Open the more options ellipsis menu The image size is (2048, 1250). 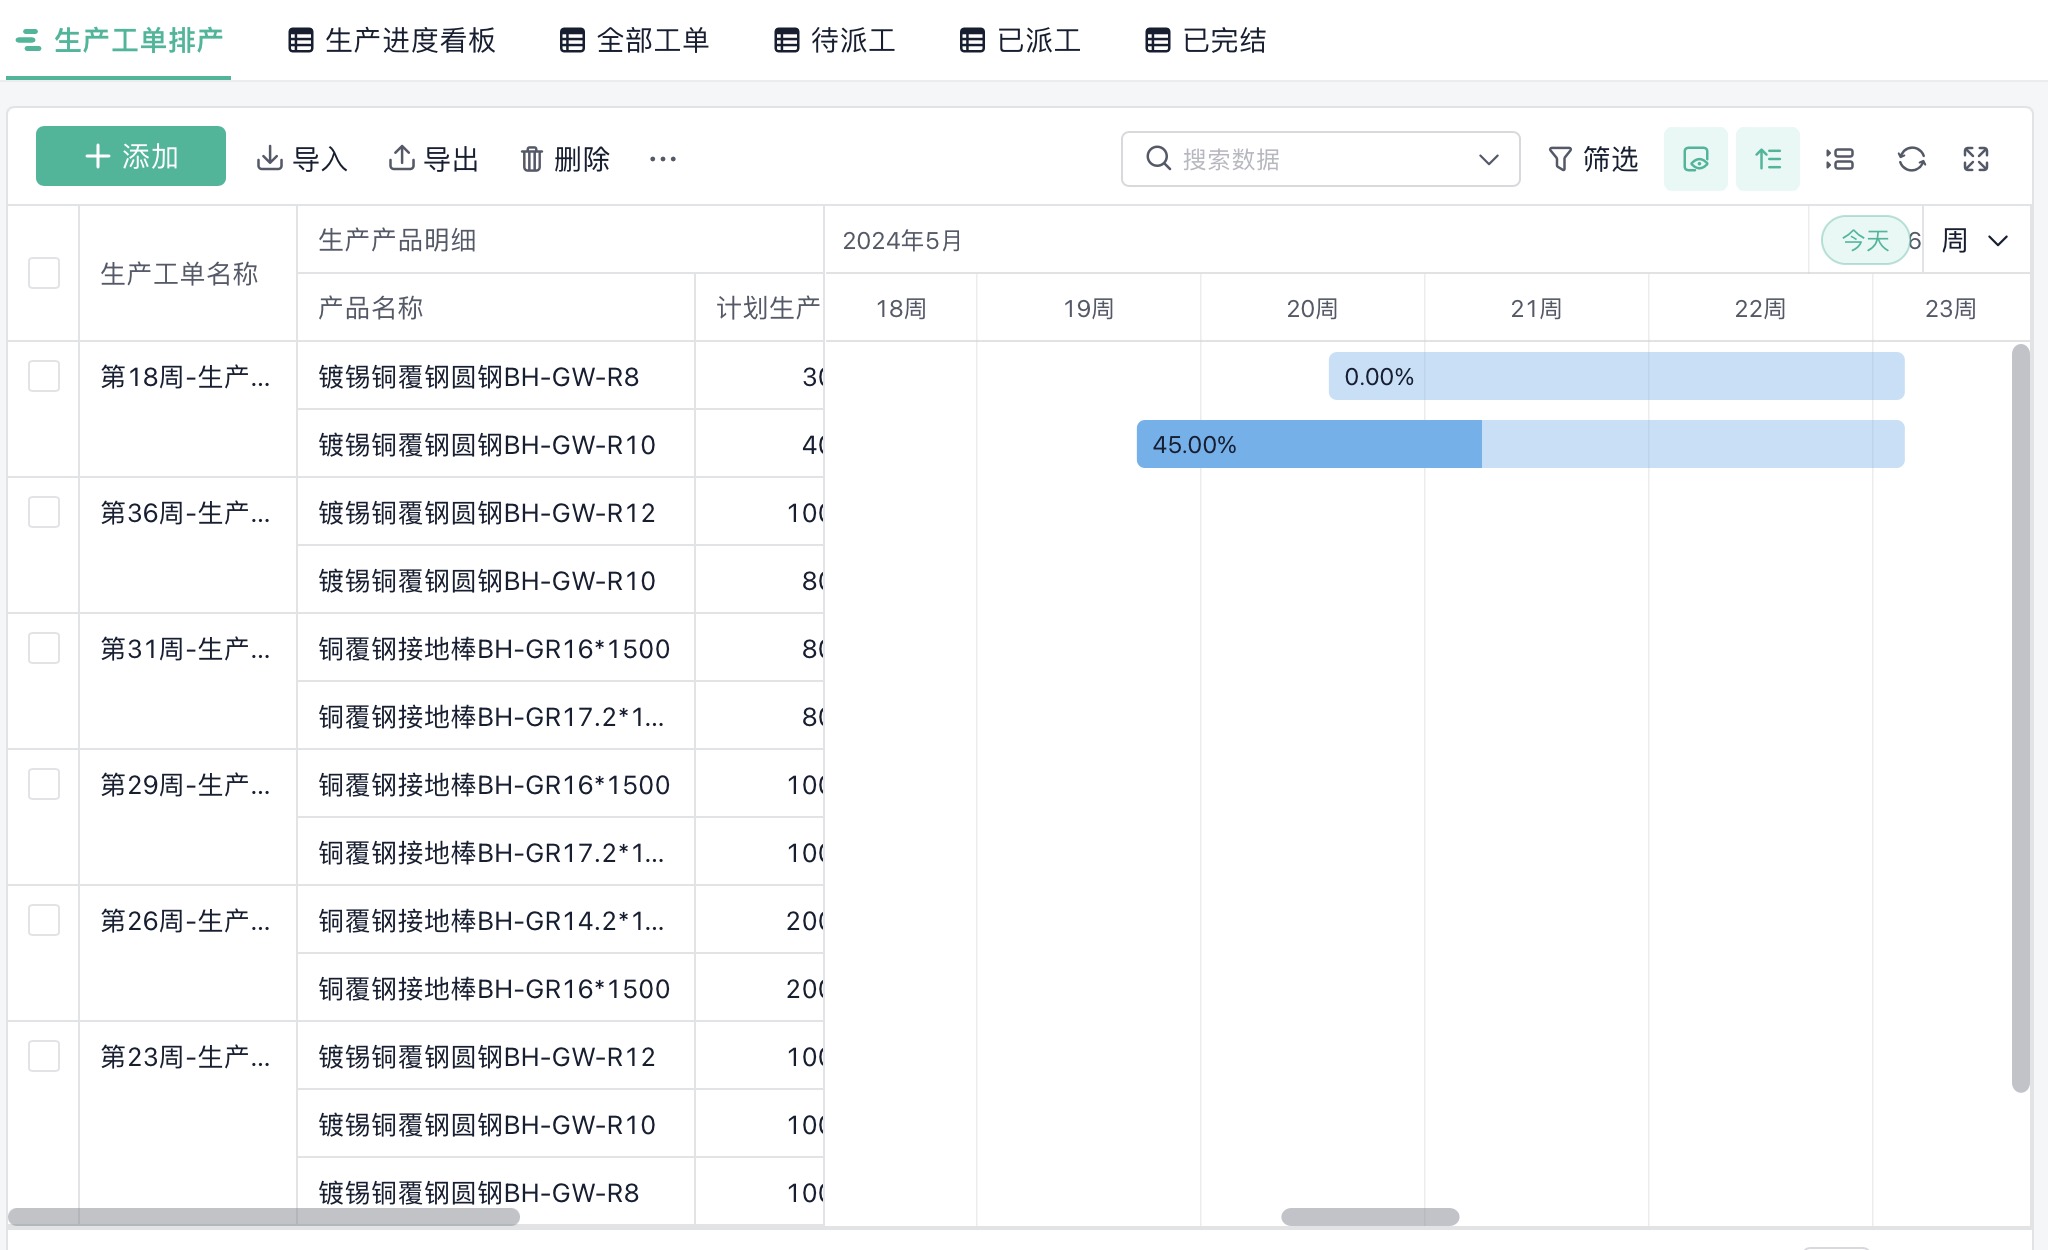pos(662,159)
